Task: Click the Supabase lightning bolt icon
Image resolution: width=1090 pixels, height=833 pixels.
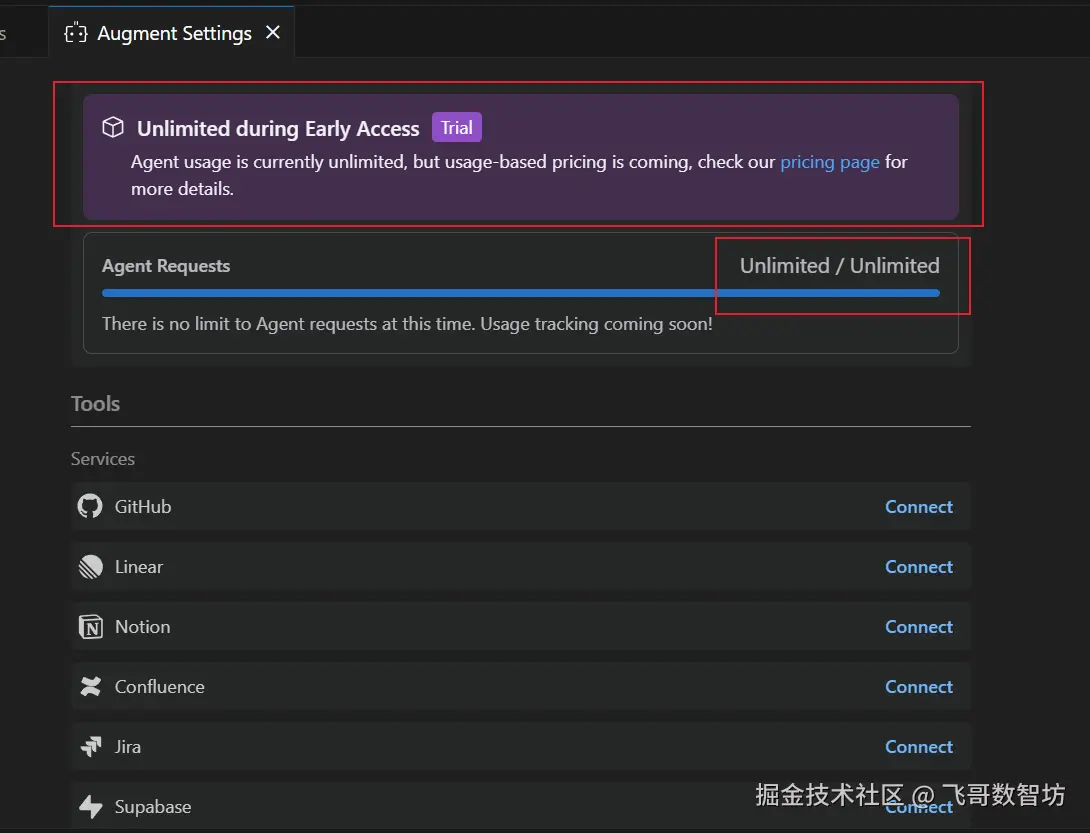Action: pyautogui.click(x=90, y=807)
